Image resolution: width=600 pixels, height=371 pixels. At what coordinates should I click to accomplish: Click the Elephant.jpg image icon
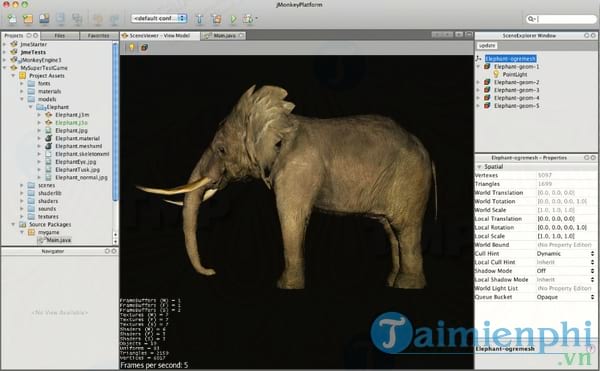(x=49, y=130)
